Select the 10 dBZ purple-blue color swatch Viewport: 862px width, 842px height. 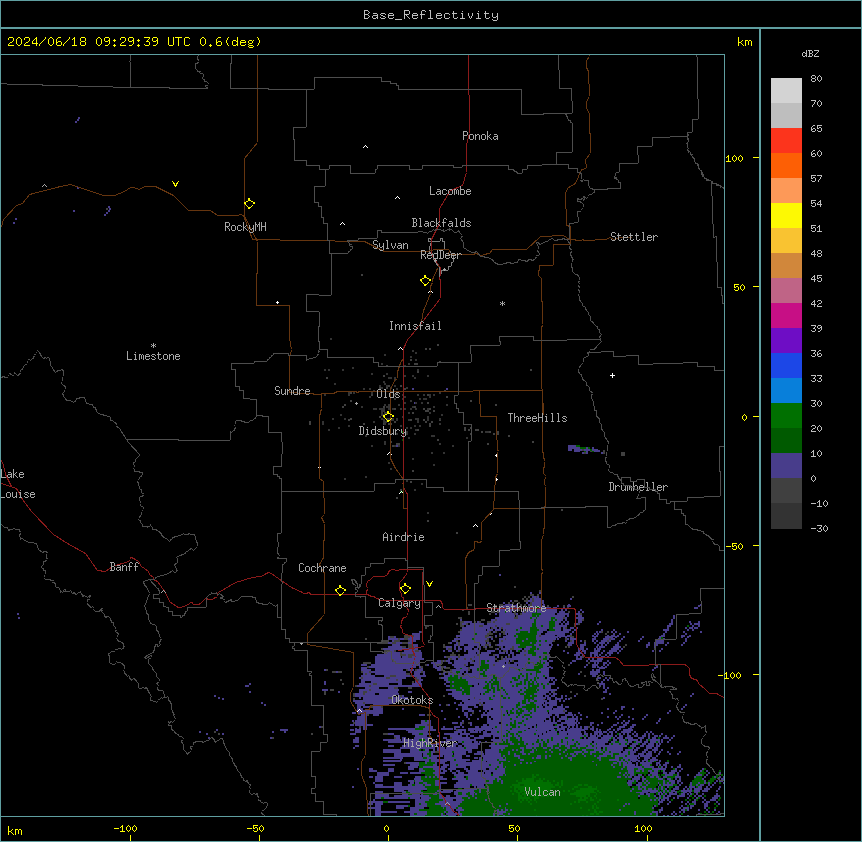[786, 465]
